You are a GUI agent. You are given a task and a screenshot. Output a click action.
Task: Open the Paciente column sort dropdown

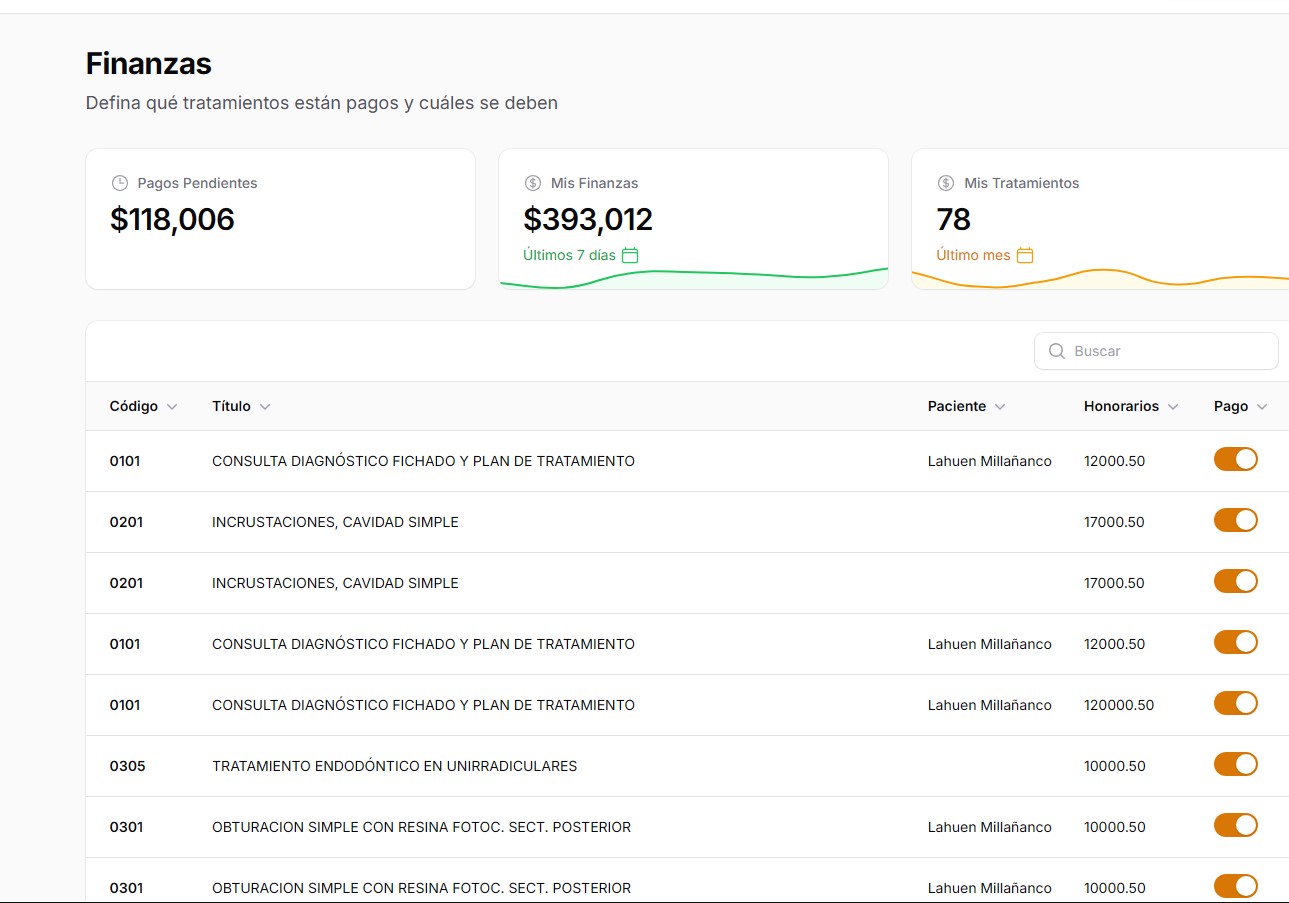pyautogui.click(x=1000, y=407)
